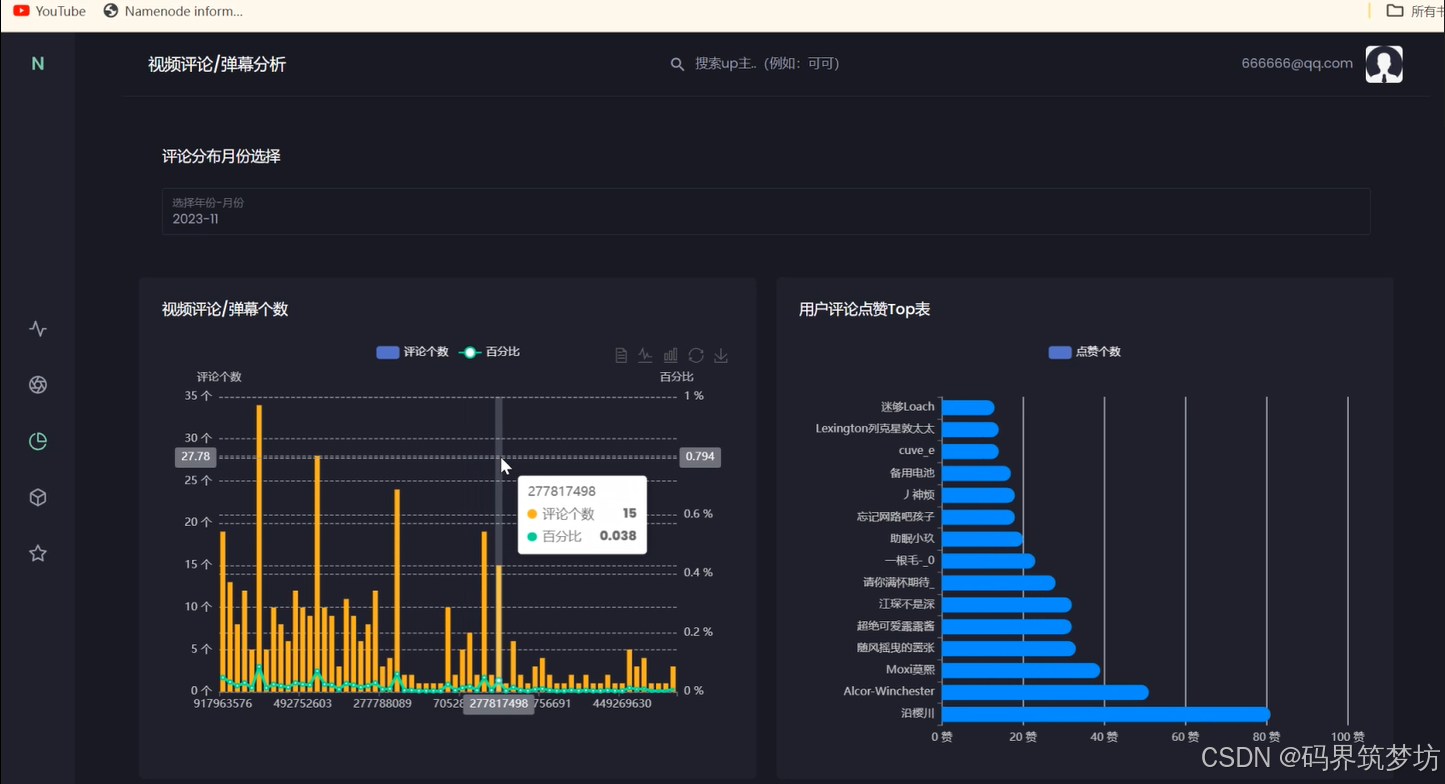Click the search magnifier icon
This screenshot has width=1445, height=784.
point(677,64)
